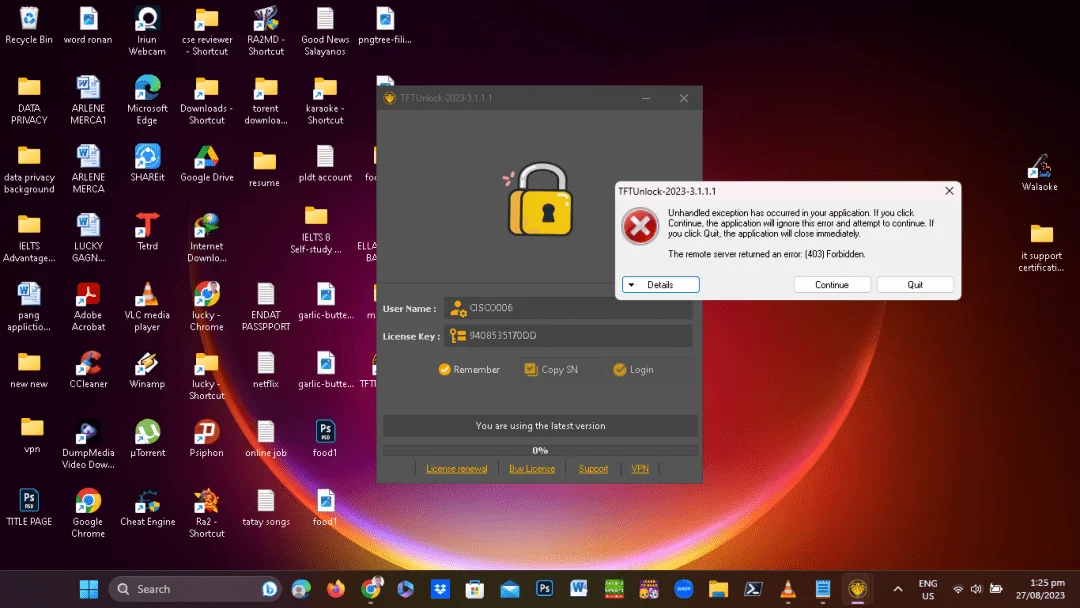Screen dimensions: 1080x608
Task: Open the volume control in the tray
Action: click(x=976, y=589)
